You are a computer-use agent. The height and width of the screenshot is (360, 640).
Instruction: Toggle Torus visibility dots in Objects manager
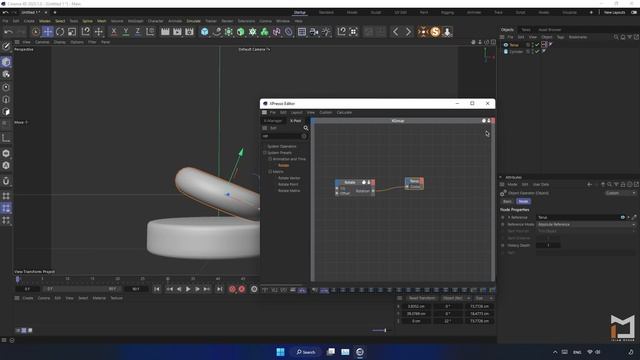click(532, 45)
